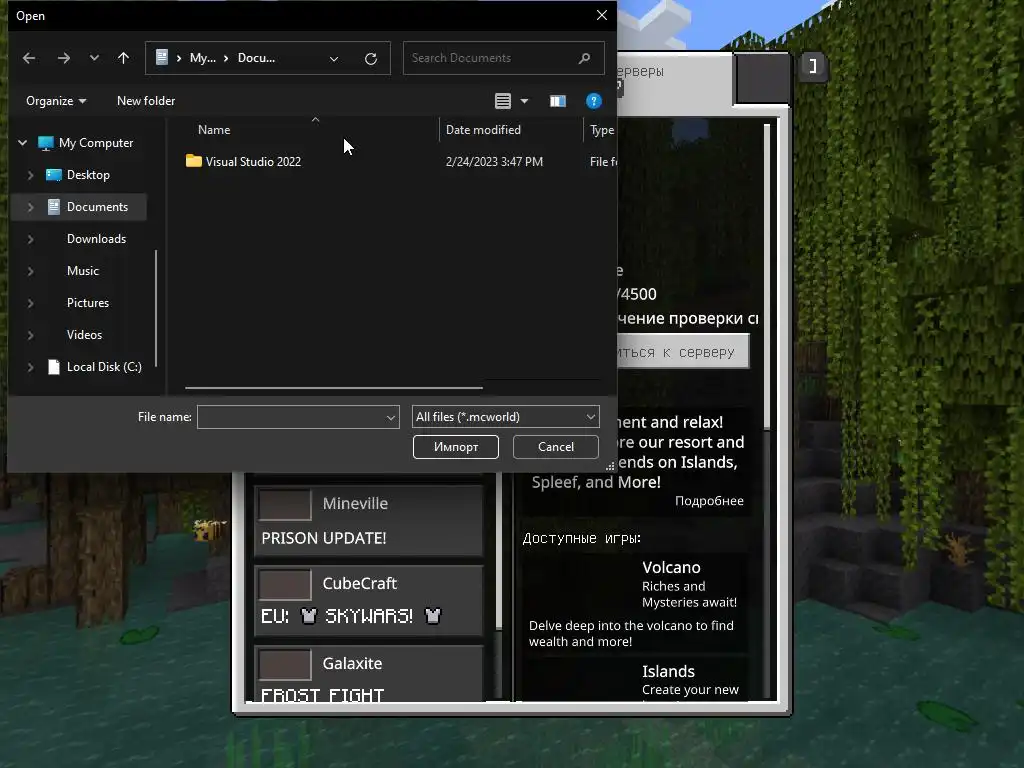The image size is (1024, 768).
Task: Select the Visual Studio 2022 folder
Action: click(x=253, y=161)
